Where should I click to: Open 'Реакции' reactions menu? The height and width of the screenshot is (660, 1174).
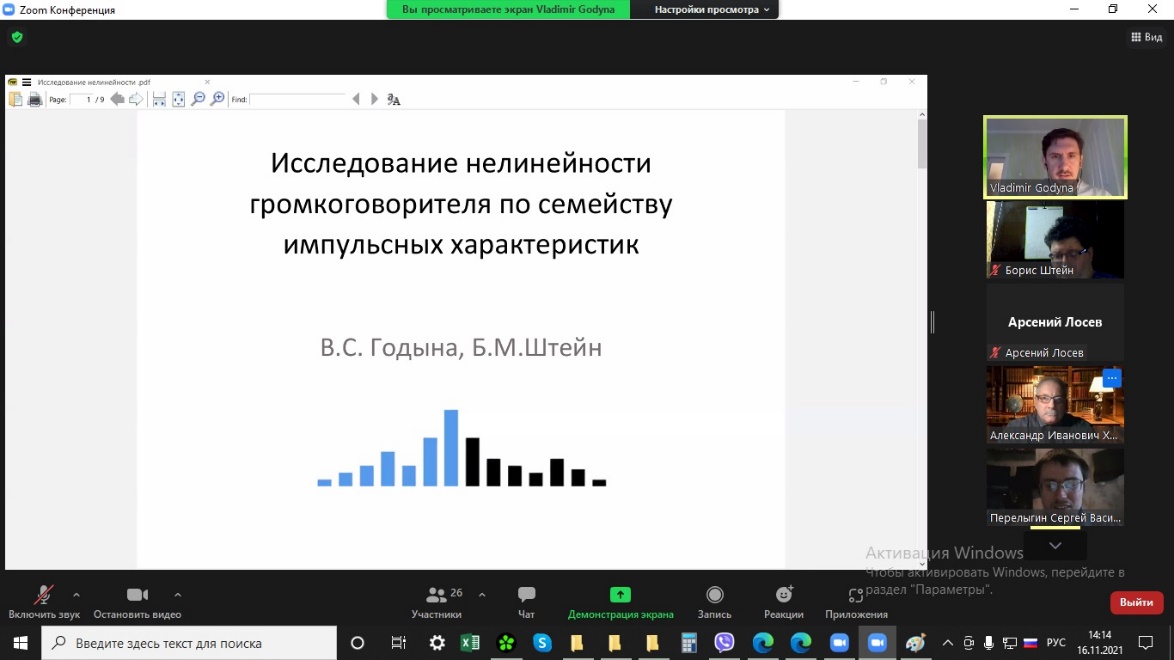783,602
